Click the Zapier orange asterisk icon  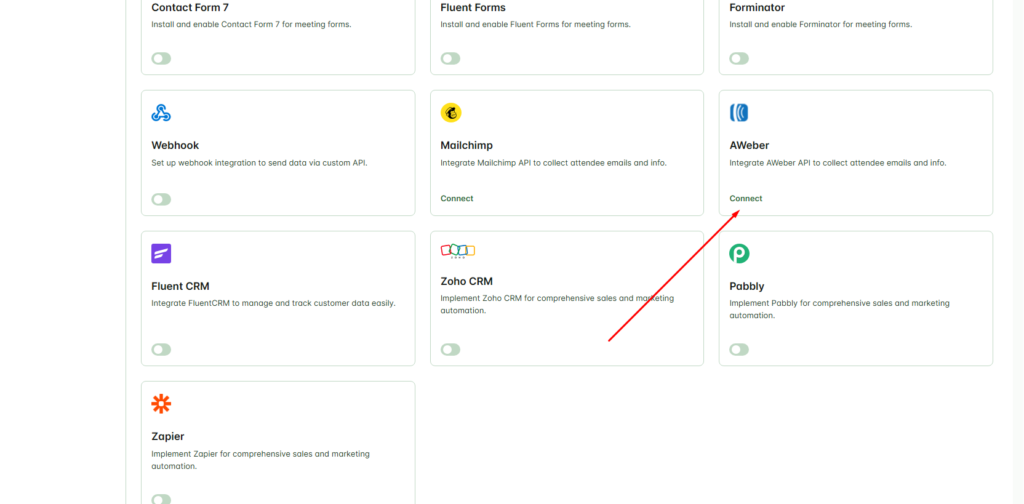tap(161, 404)
